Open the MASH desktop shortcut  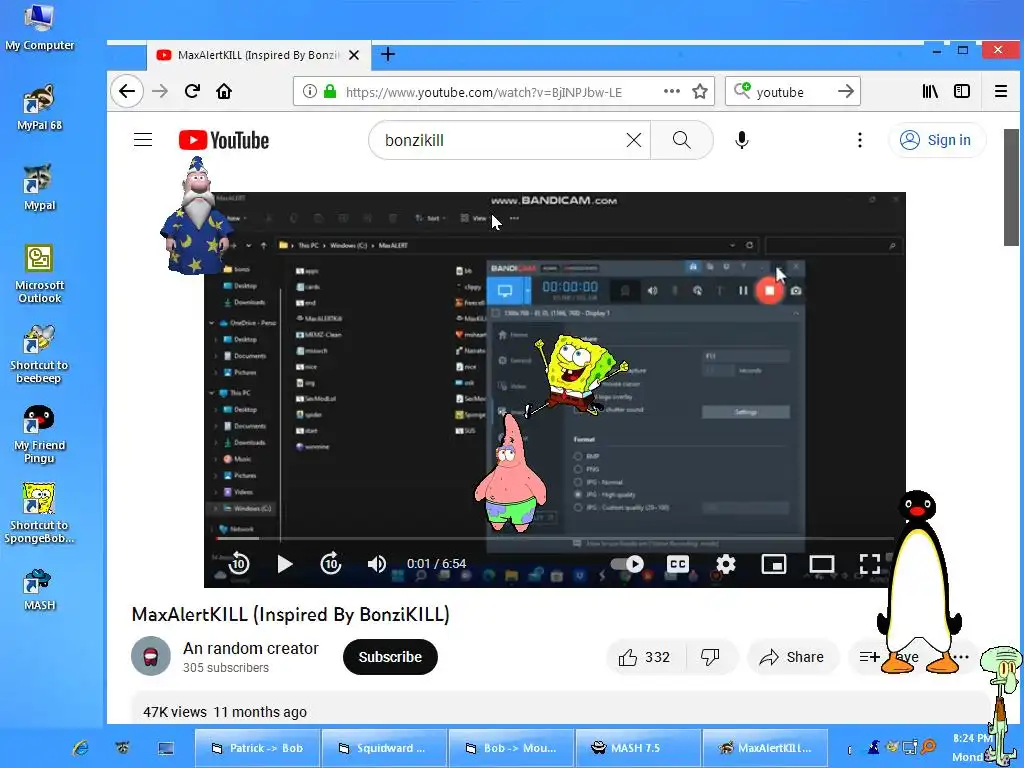39,590
